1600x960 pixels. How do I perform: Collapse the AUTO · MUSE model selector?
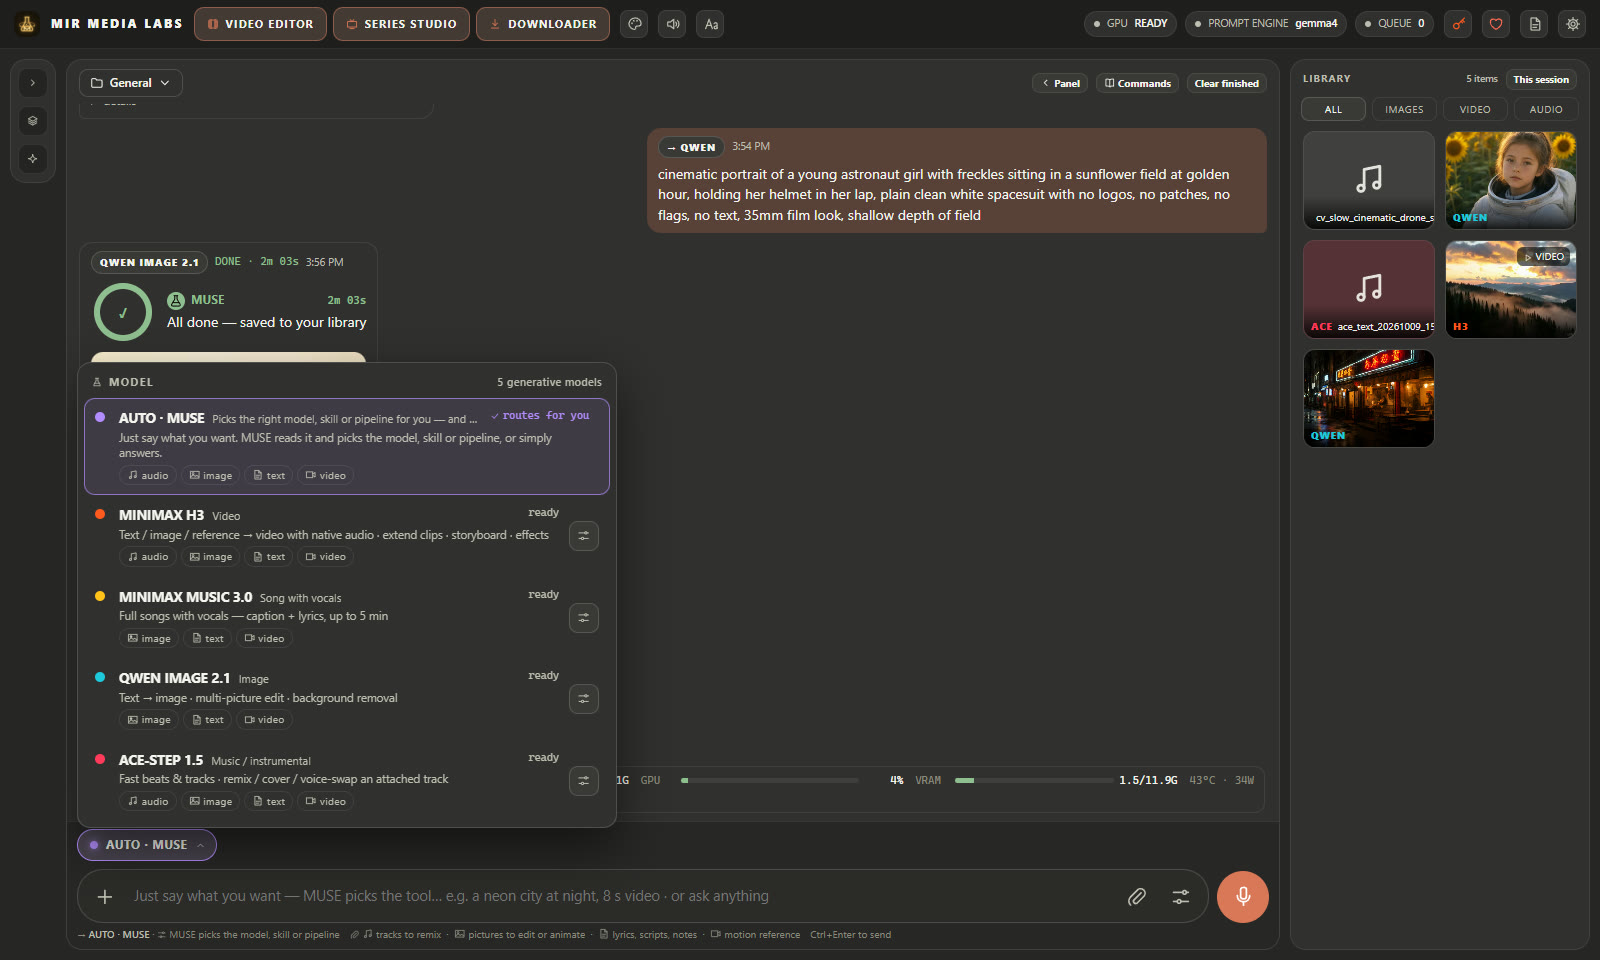tap(147, 845)
